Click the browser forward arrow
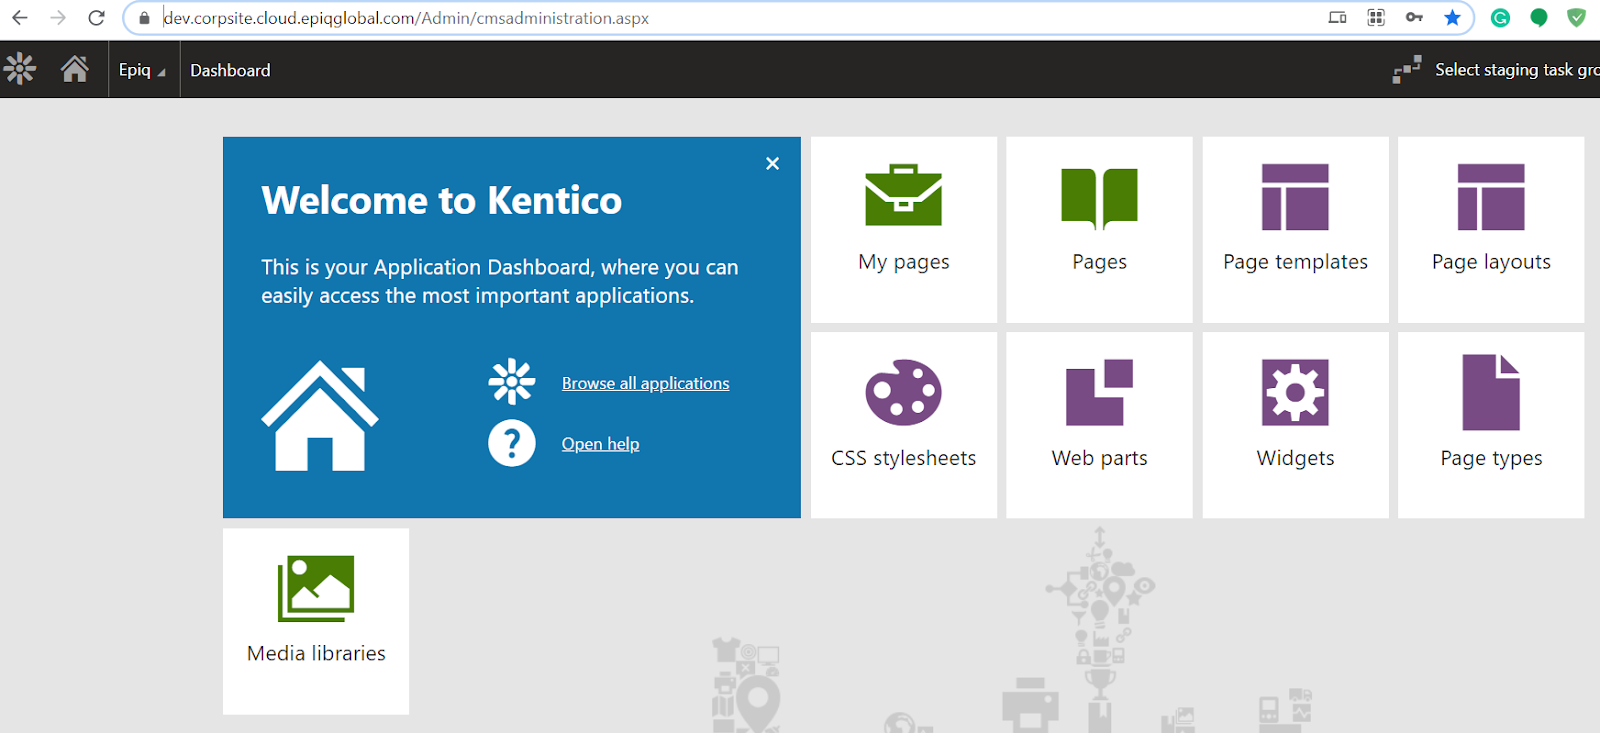This screenshot has width=1600, height=733. point(58,18)
